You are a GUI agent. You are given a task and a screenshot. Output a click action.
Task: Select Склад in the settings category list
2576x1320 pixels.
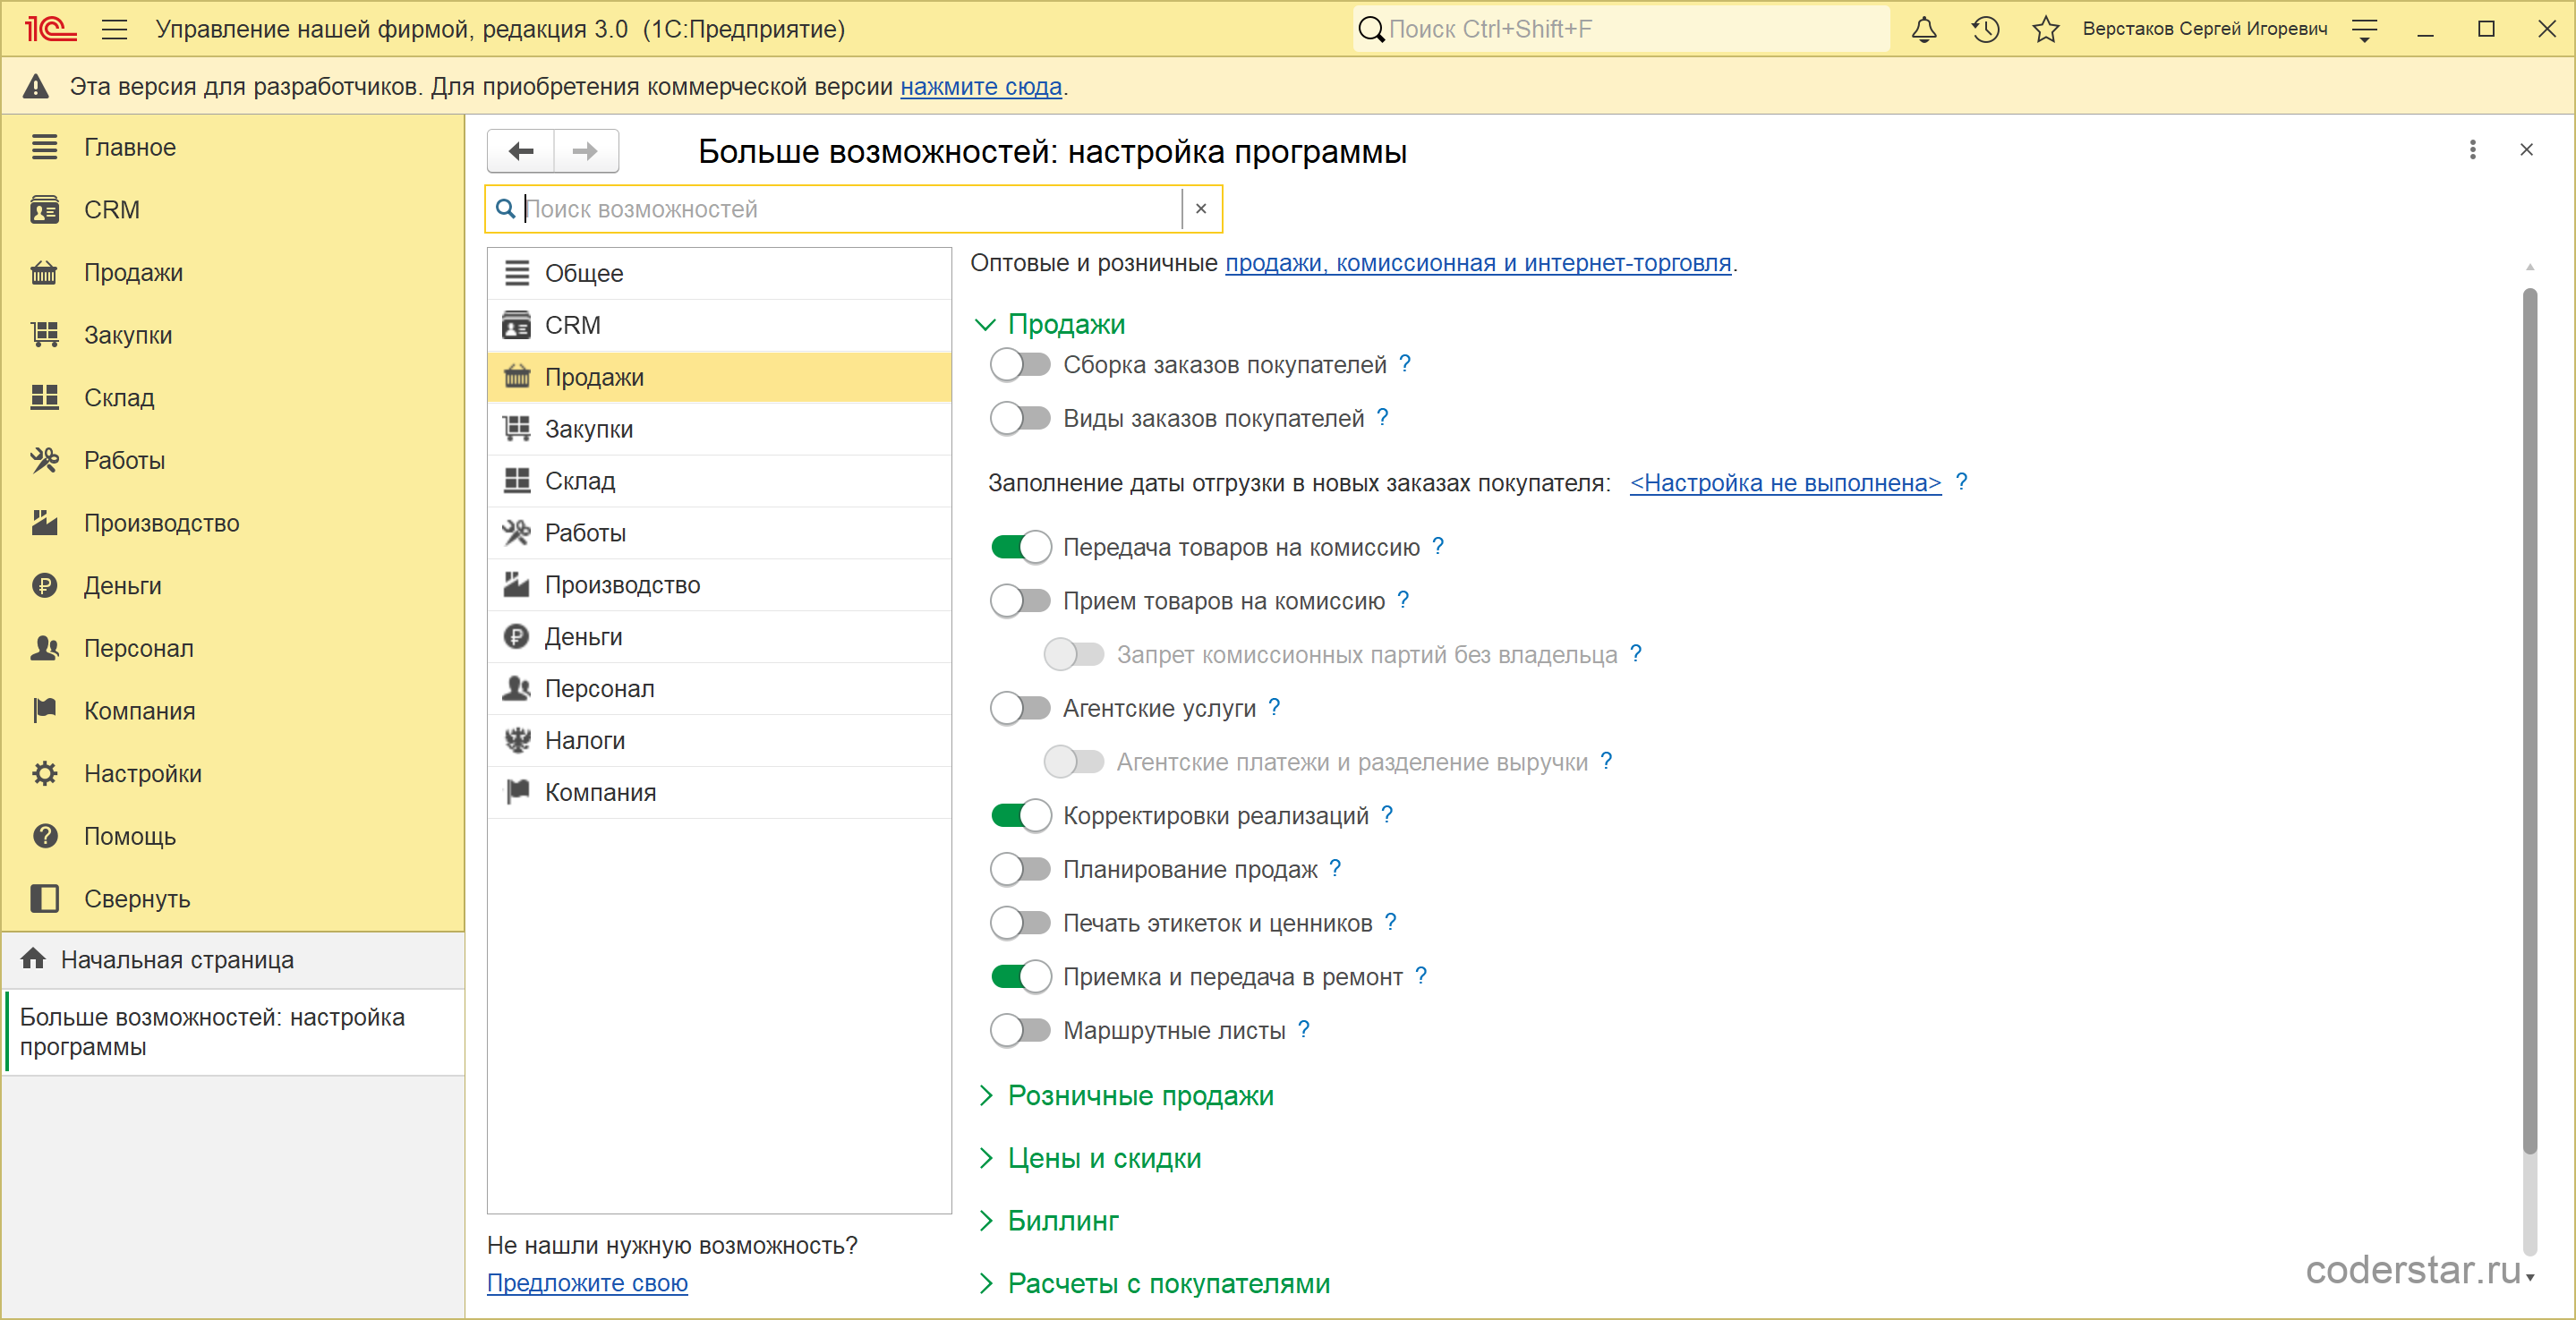pyautogui.click(x=719, y=481)
